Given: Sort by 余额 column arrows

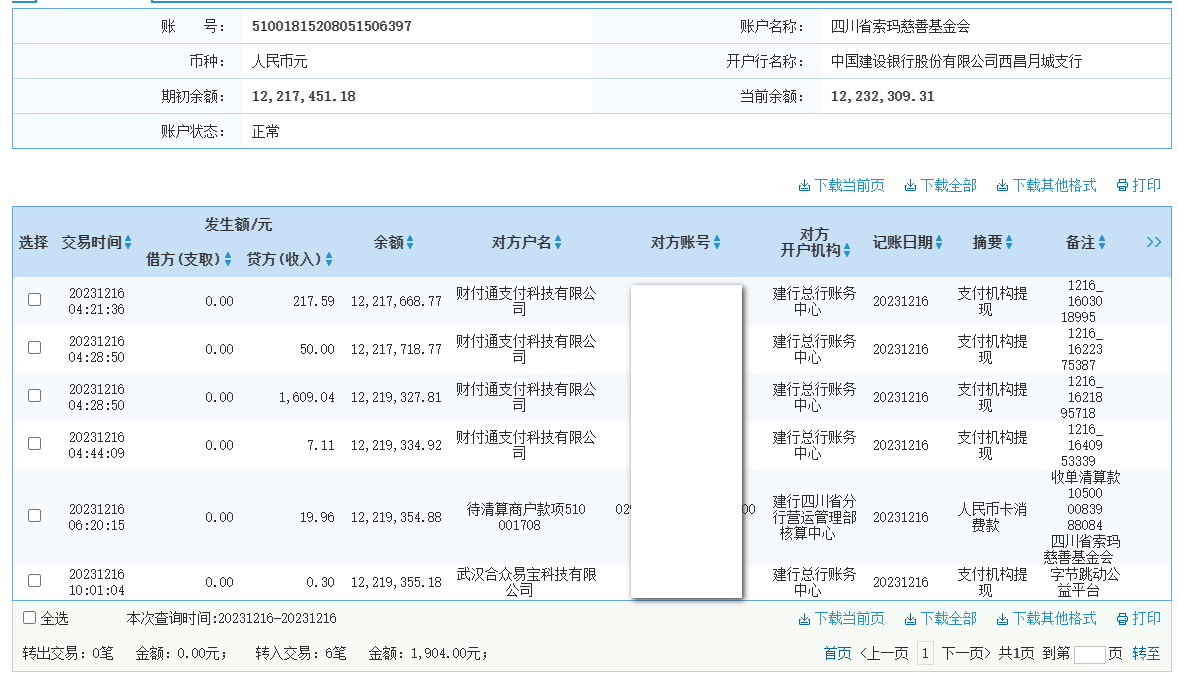Looking at the screenshot, I should click(x=410, y=242).
